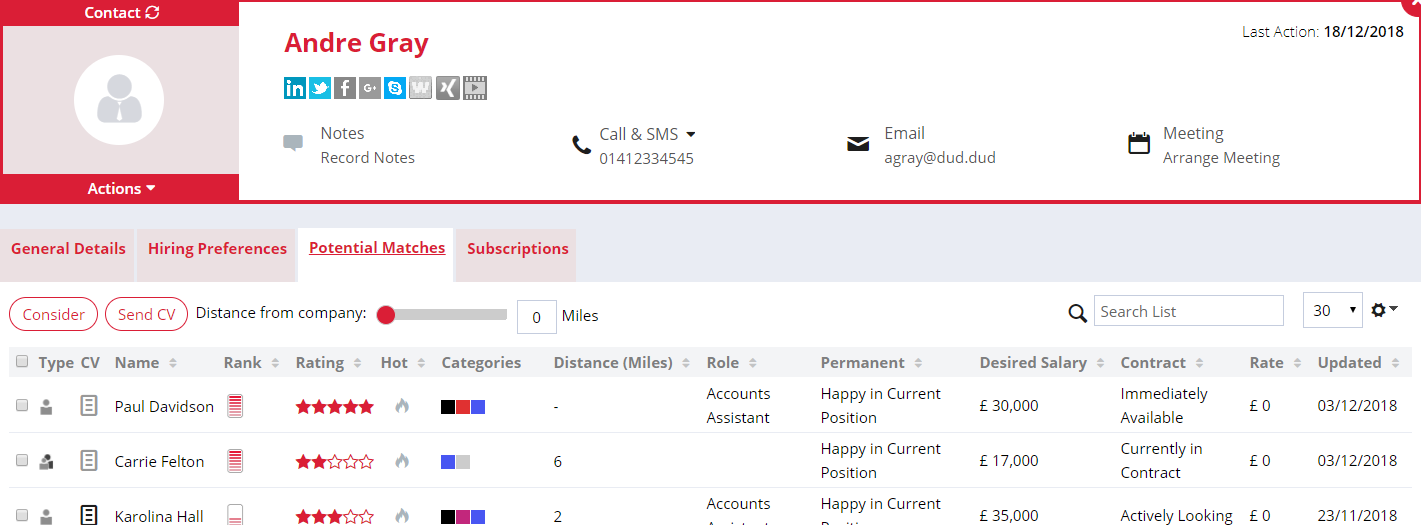This screenshot has height=525, width=1421.
Task: Expand the Actions dropdown menu
Action: [x=121, y=188]
